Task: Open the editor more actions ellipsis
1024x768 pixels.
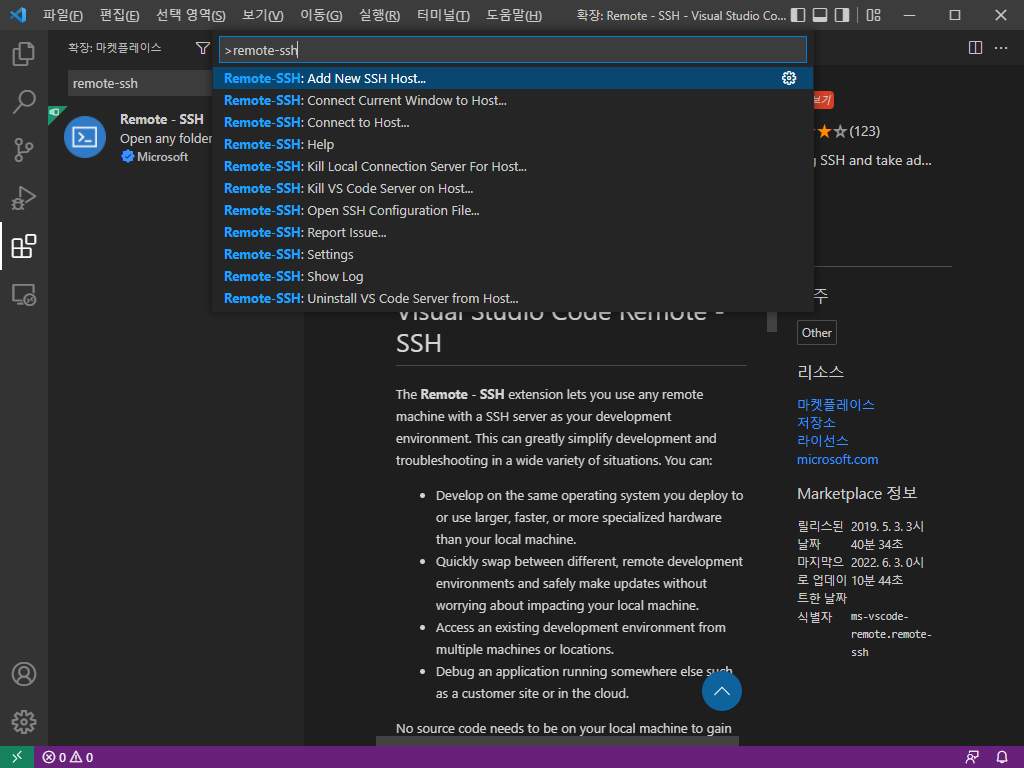Action: 1000,48
